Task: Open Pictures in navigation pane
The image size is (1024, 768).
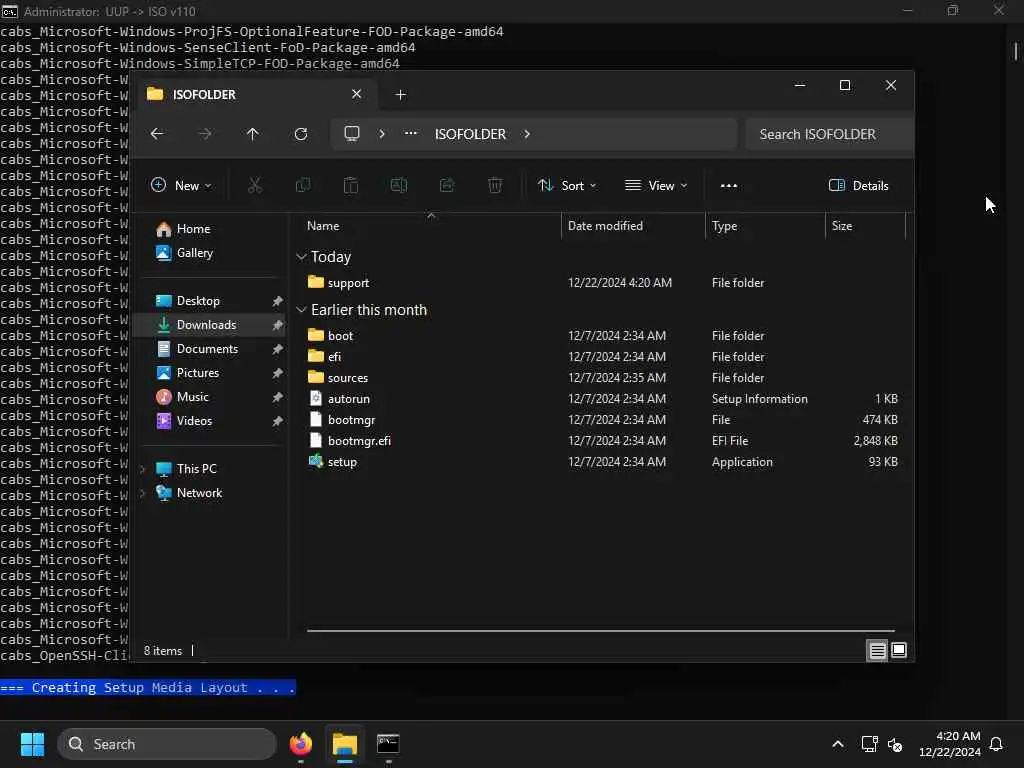Action: click(209, 373)
